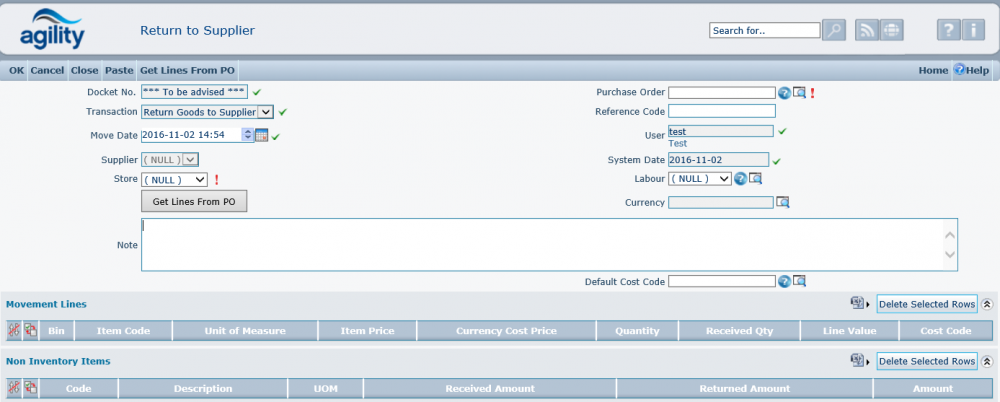The width and height of the screenshot is (1000, 402).
Task: Click into the Reference Code field
Action: click(721, 111)
